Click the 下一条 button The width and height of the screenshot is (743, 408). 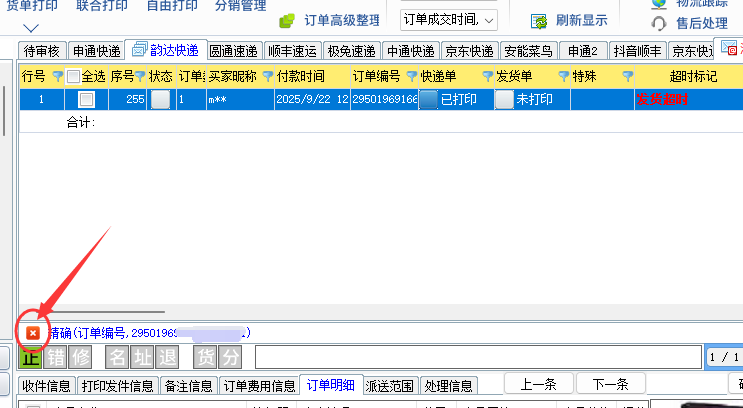tap(610, 384)
